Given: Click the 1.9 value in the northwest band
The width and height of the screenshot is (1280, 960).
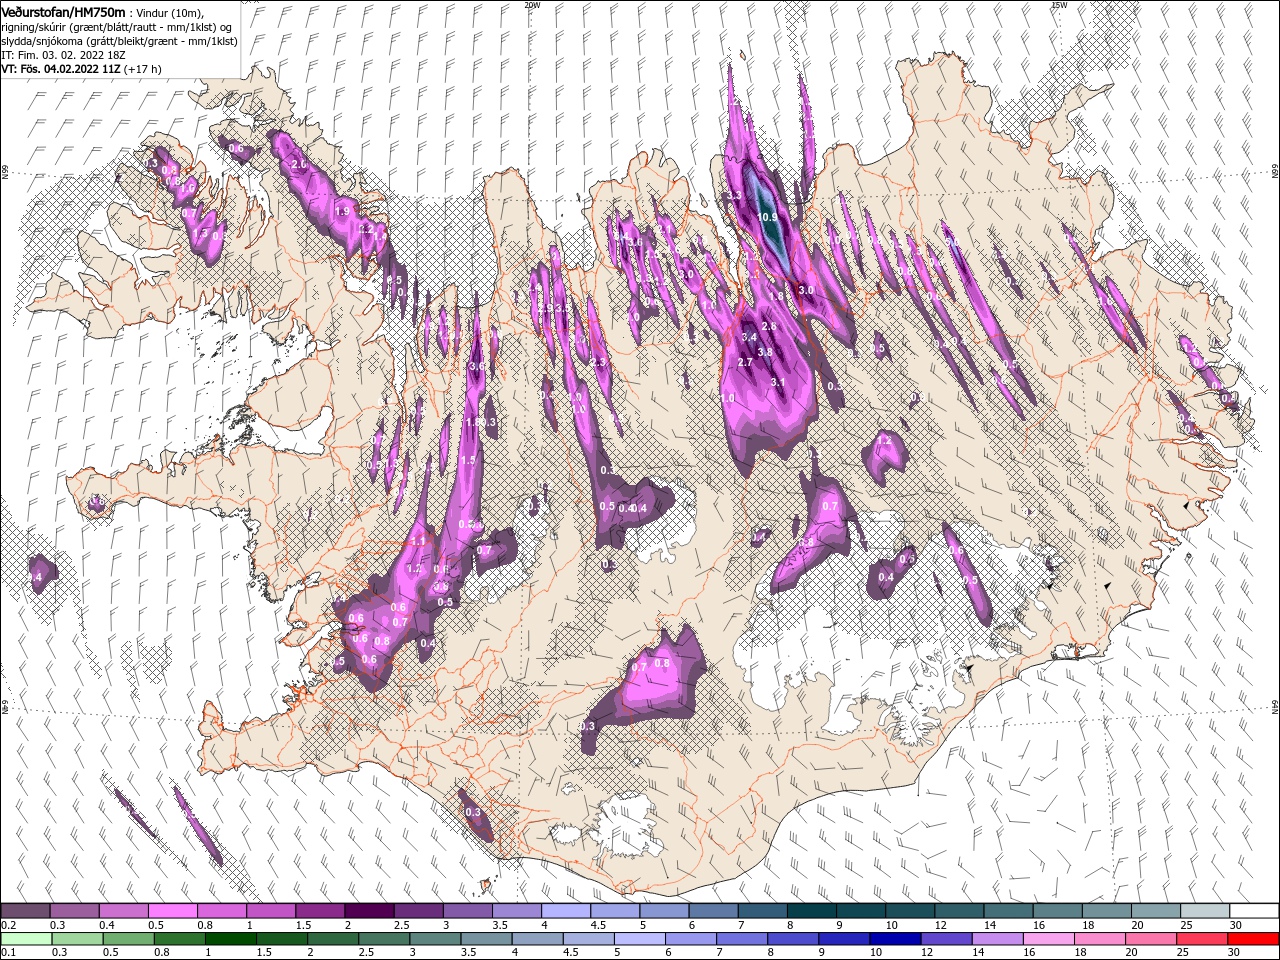Looking at the screenshot, I should [342, 211].
